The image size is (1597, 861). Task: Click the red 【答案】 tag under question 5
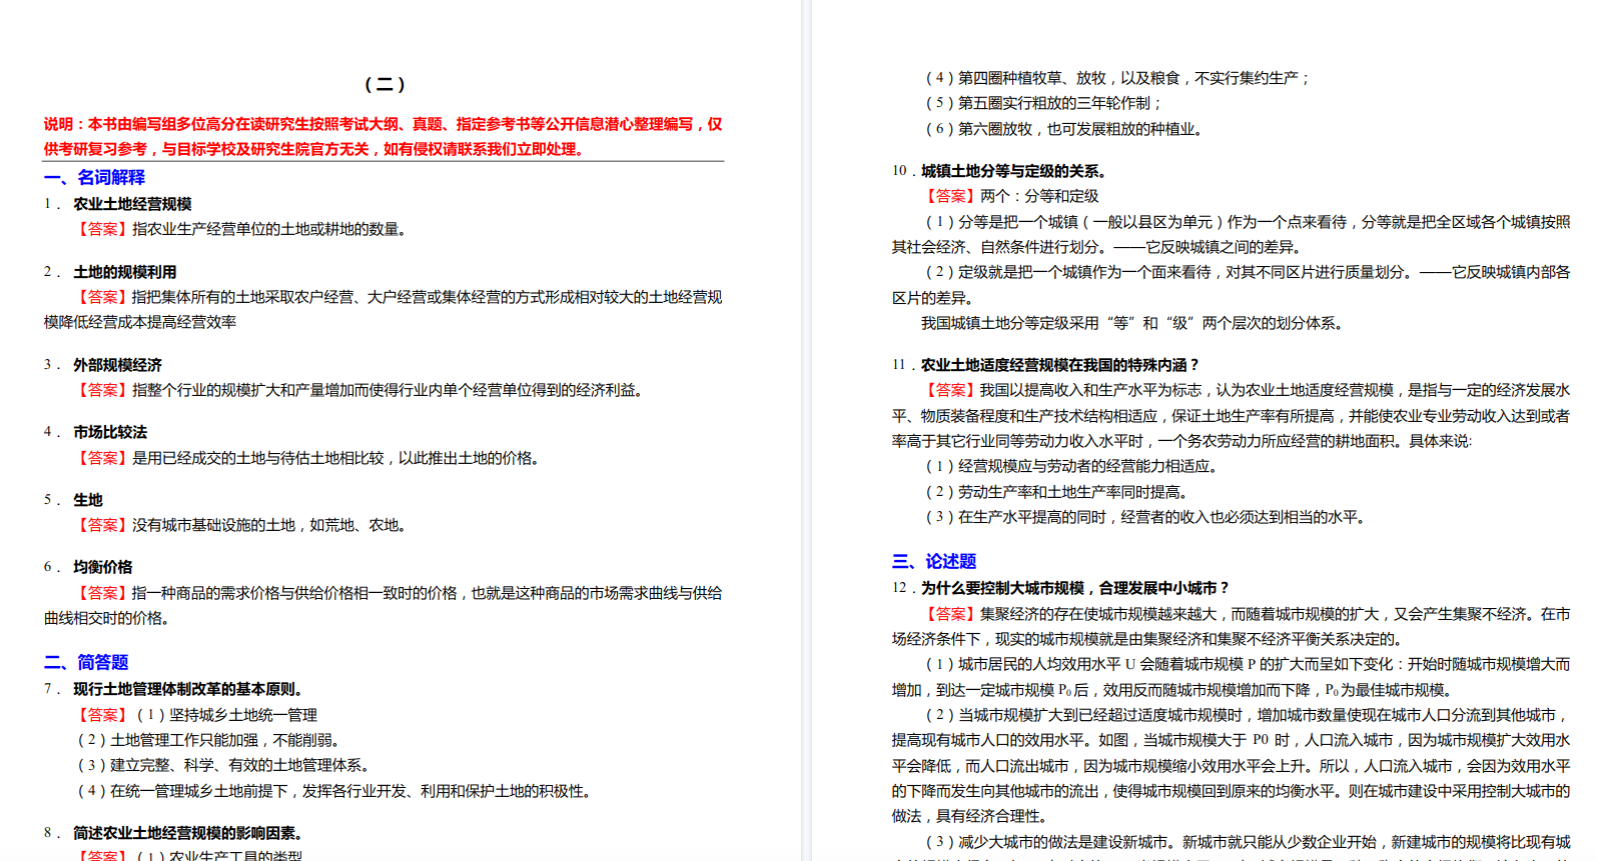click(x=102, y=525)
